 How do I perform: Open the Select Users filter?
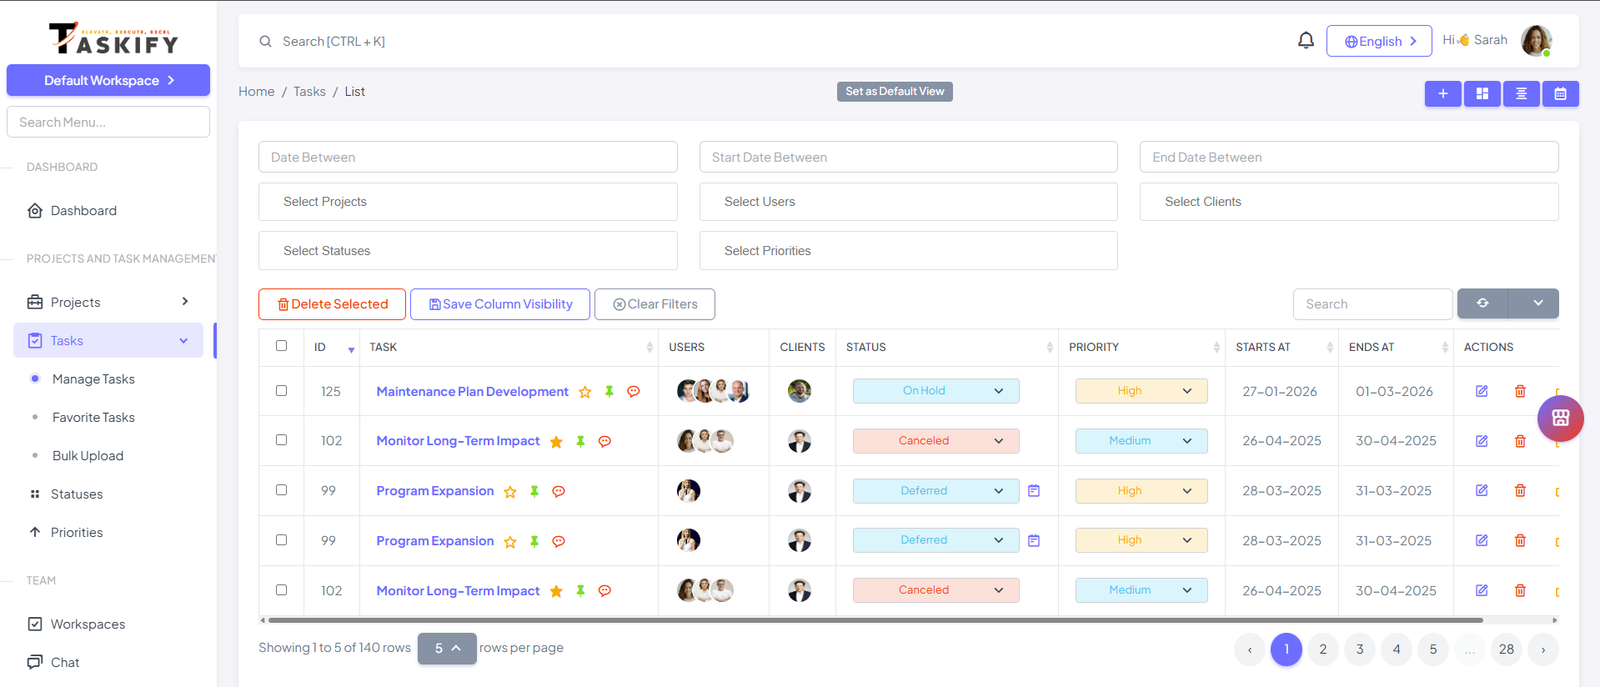[908, 202]
